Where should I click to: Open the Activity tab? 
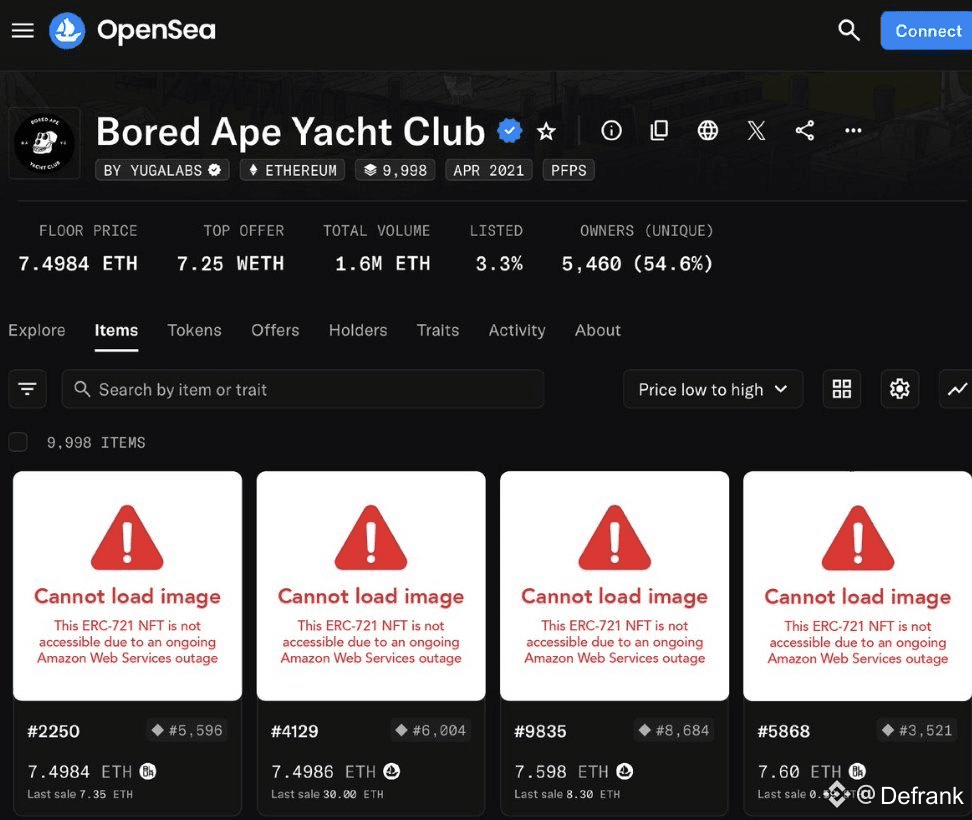[517, 330]
